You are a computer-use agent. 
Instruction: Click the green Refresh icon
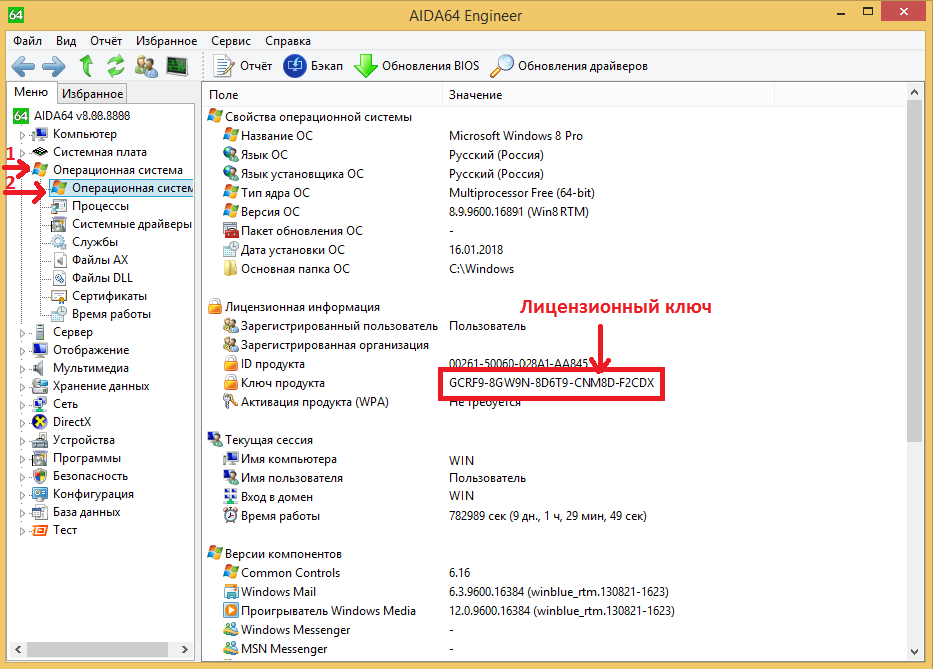(116, 66)
